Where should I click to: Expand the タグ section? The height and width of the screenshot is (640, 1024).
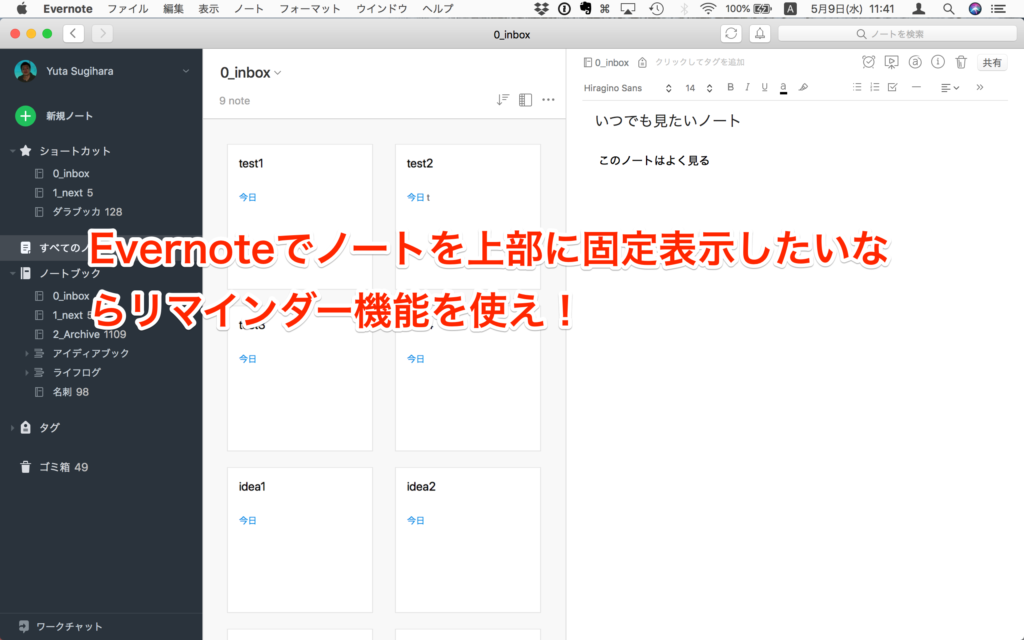(12, 428)
